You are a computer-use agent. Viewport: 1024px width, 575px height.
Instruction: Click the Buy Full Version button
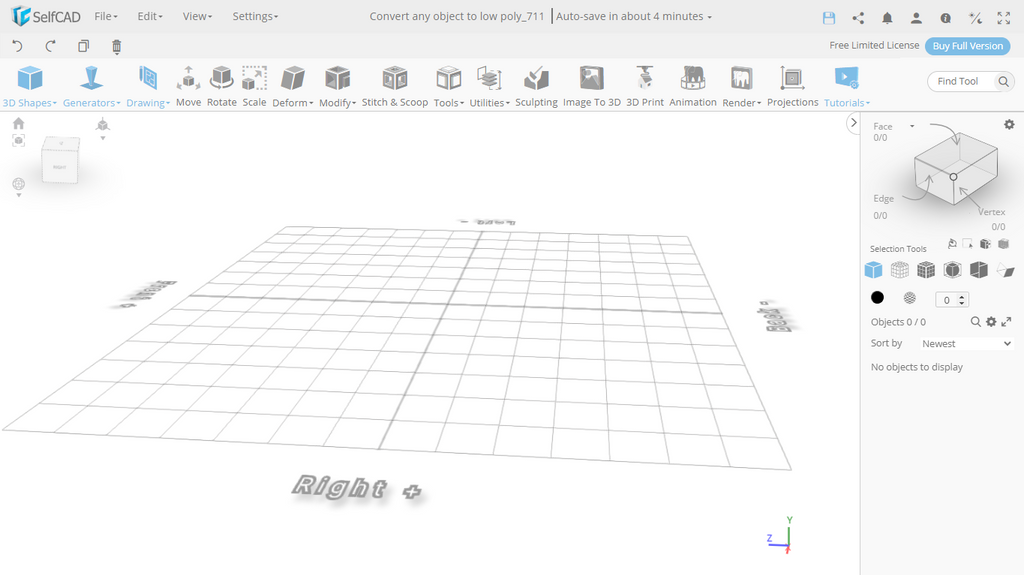pyautogui.click(x=967, y=46)
